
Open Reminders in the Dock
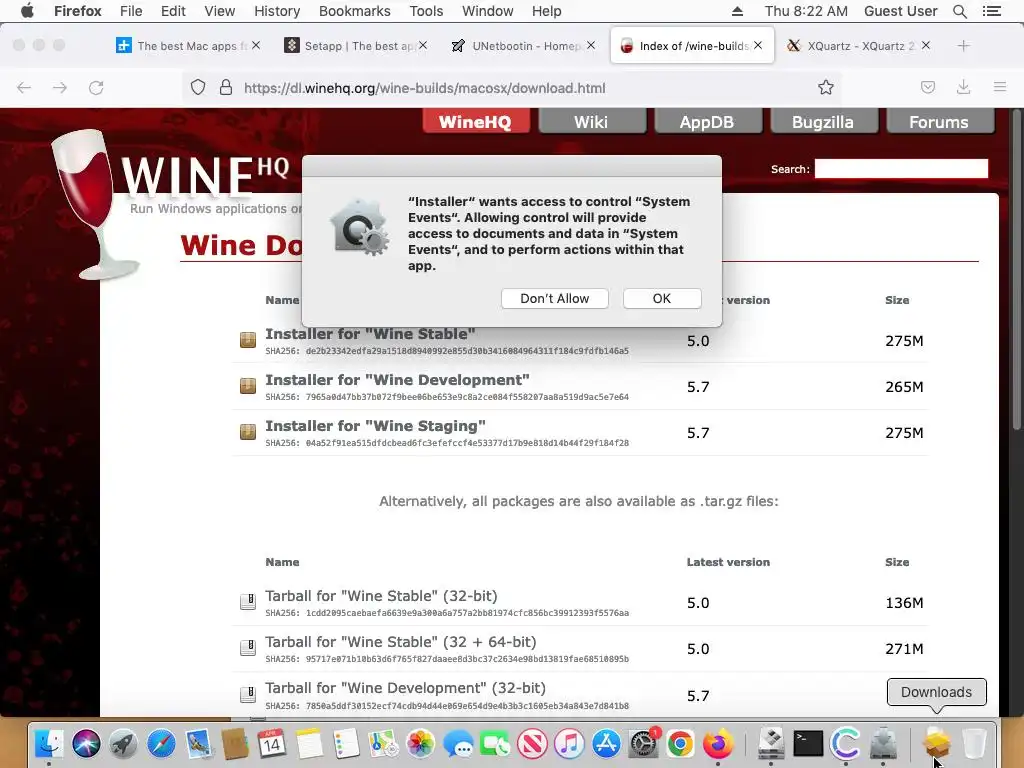tap(346, 744)
